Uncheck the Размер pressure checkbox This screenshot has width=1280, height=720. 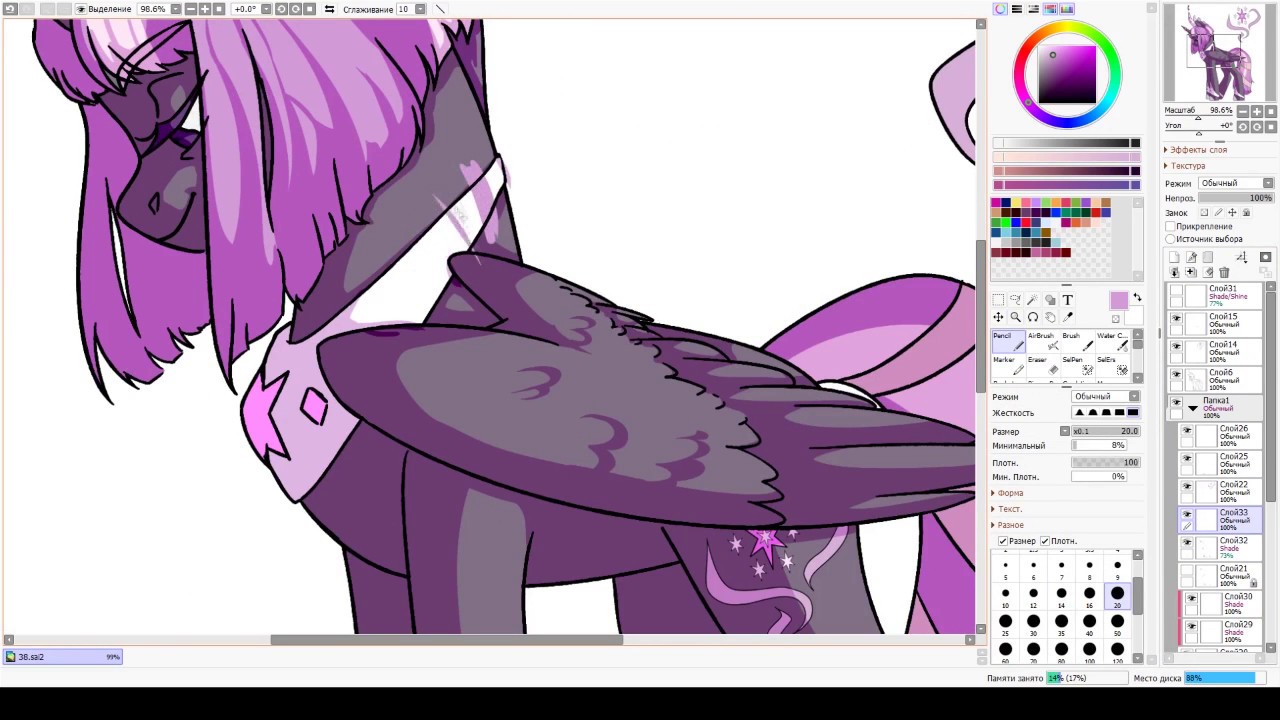tap(1003, 541)
